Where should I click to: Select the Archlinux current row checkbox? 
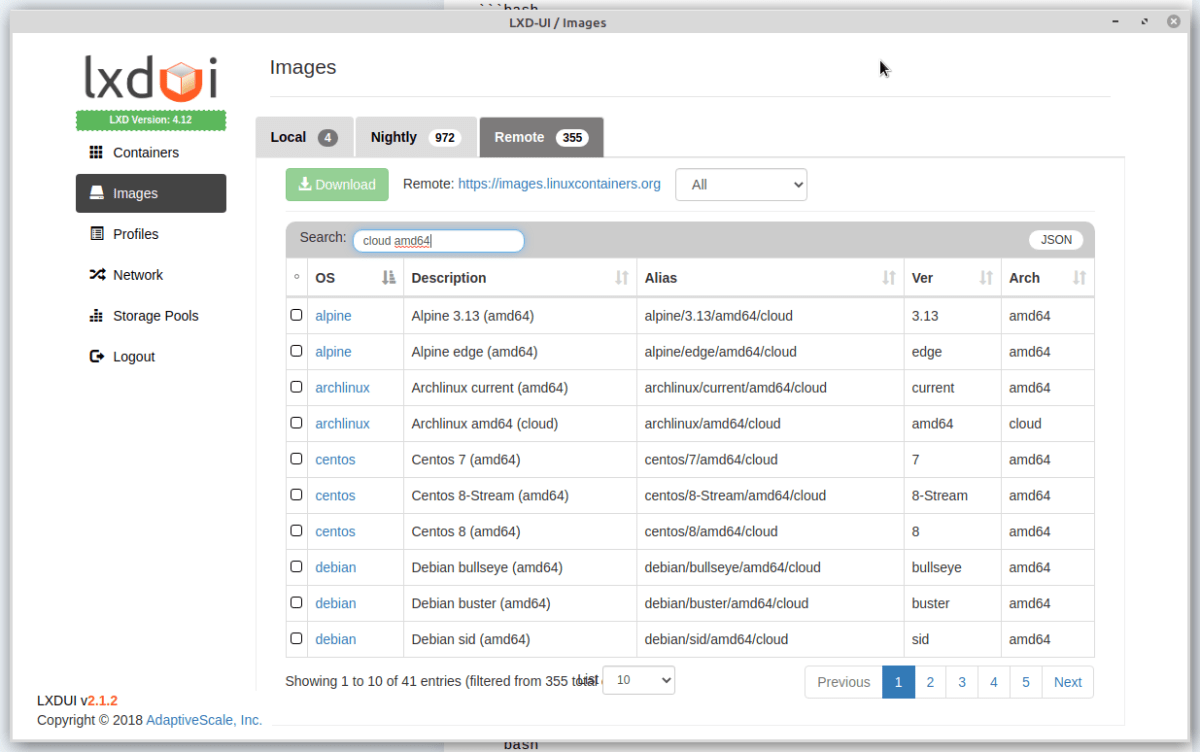(296, 387)
